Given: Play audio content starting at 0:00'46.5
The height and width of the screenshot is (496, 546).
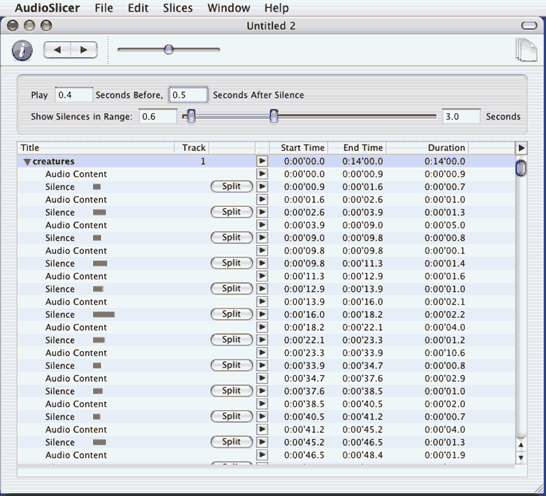Looking at the screenshot, I should point(262,455).
